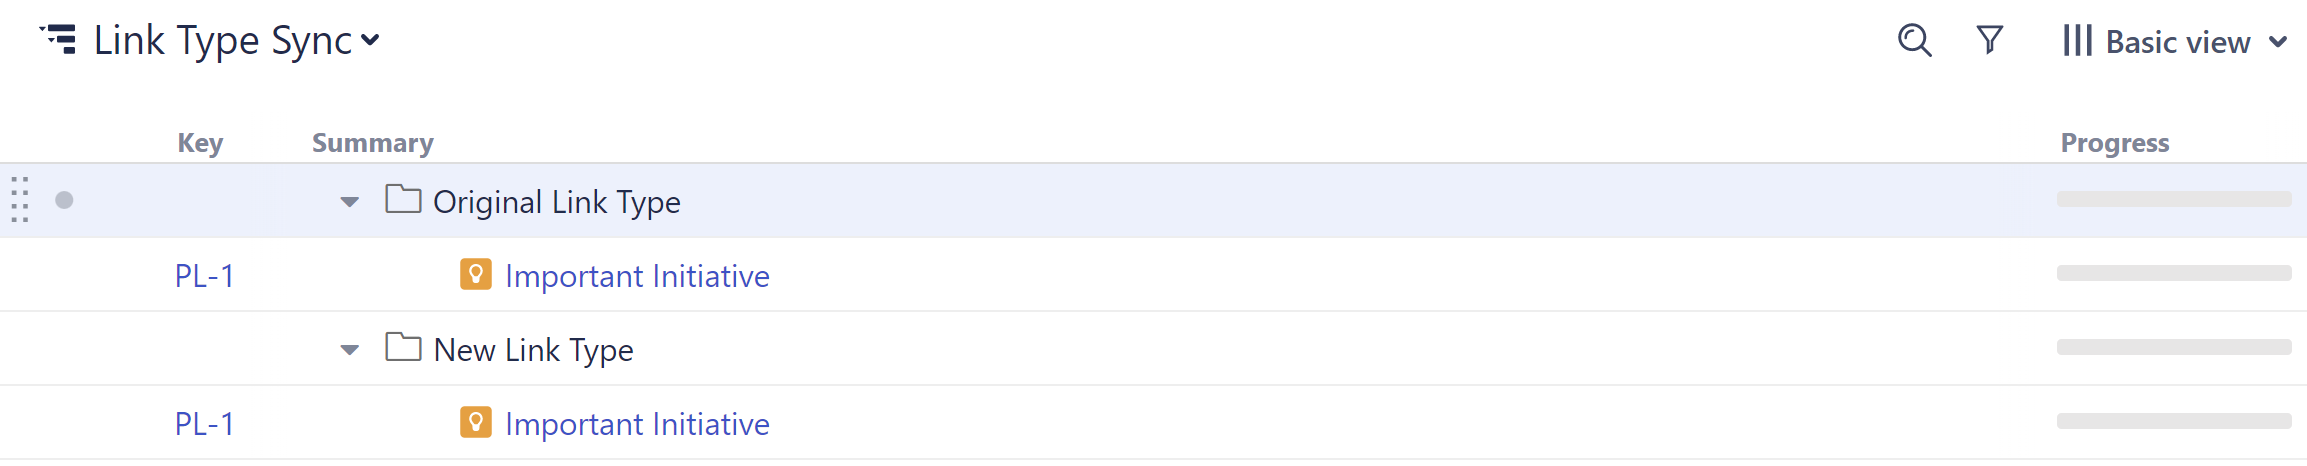Open the Link Type Sync structure dropdown
The width and height of the screenshot is (2307, 466).
point(370,41)
